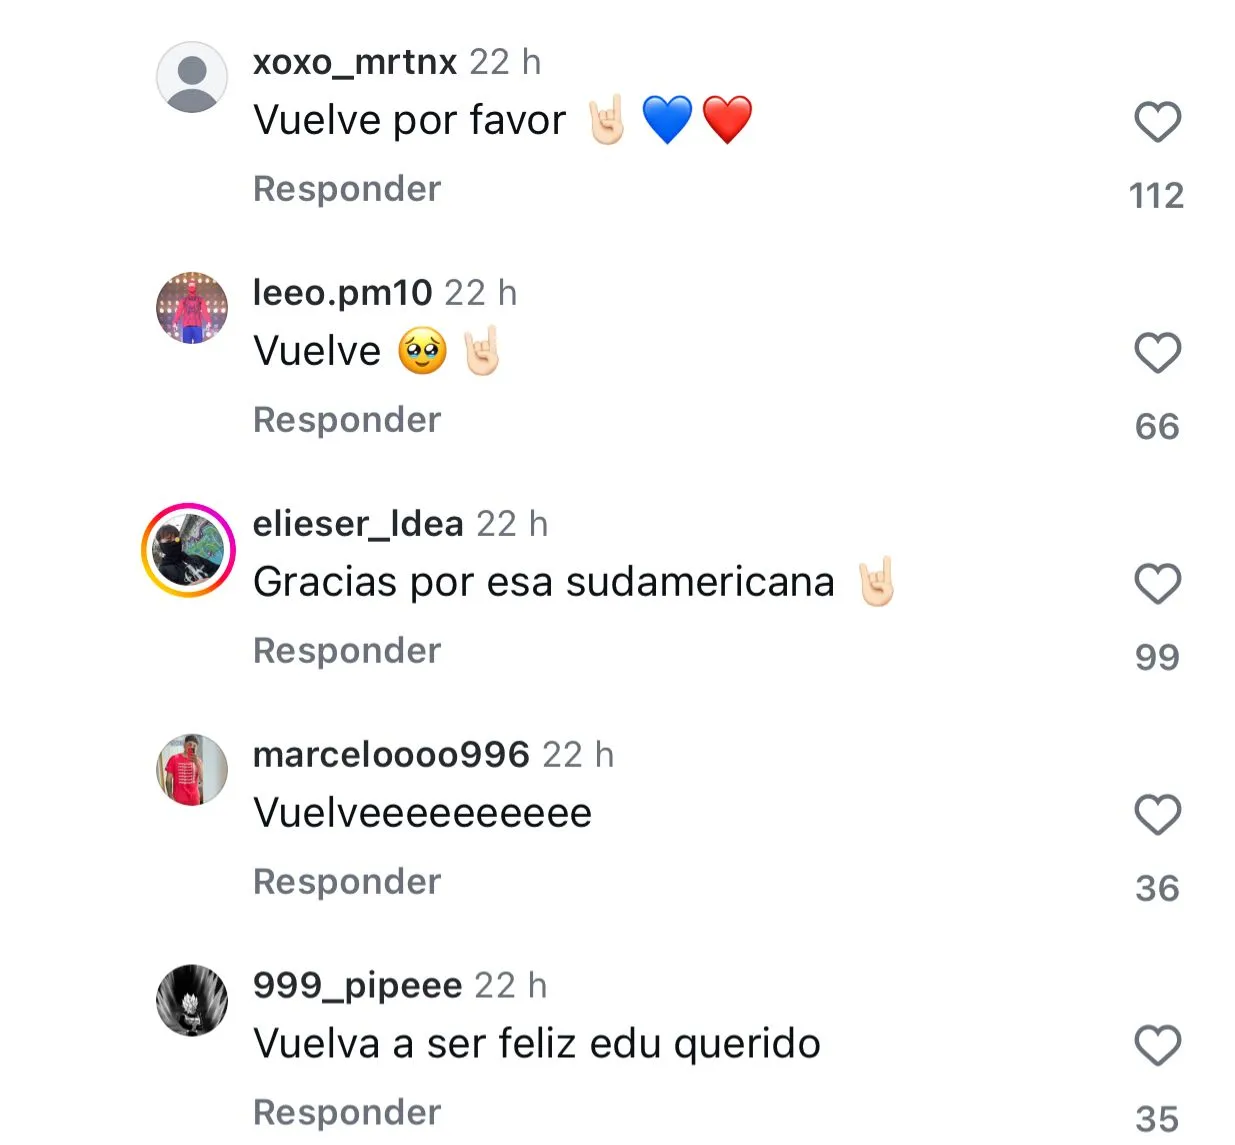Open xoxo_mrtnx's profile picture

[192, 77]
